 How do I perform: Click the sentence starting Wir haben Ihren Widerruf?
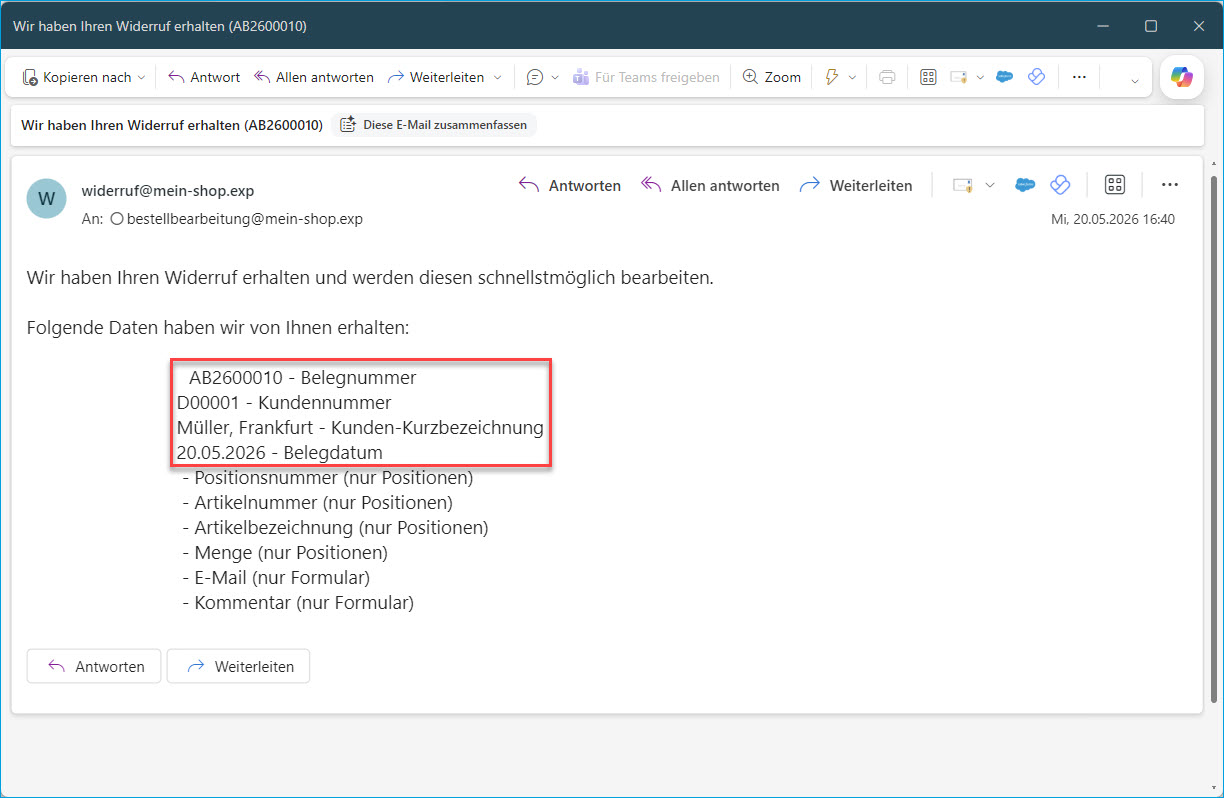pos(370,278)
